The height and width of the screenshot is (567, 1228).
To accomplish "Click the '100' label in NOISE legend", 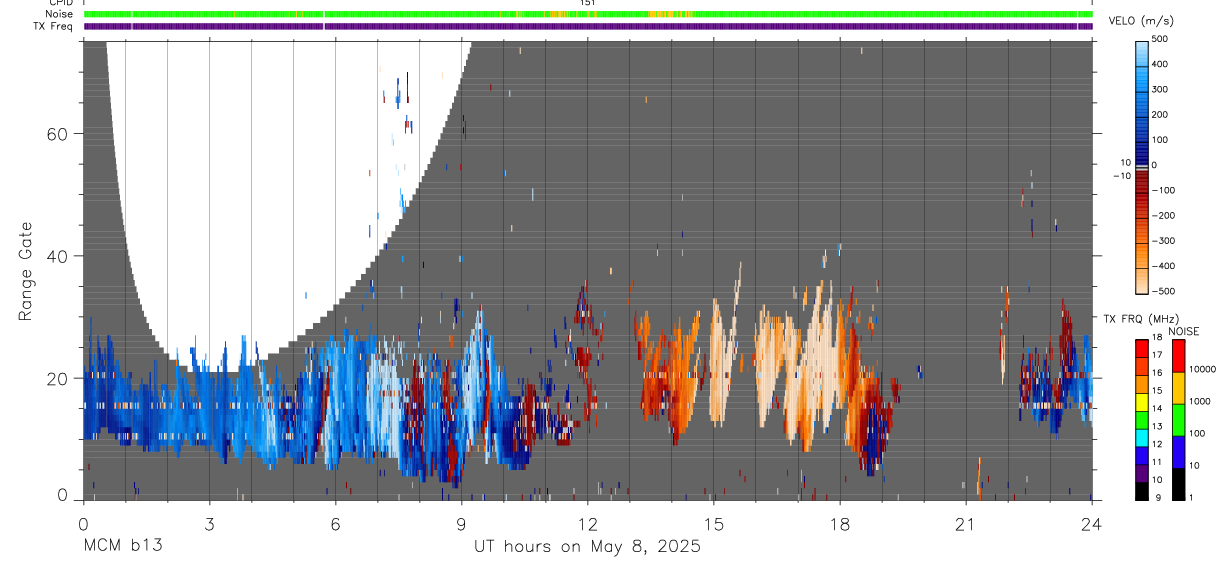I will 1197,433.
